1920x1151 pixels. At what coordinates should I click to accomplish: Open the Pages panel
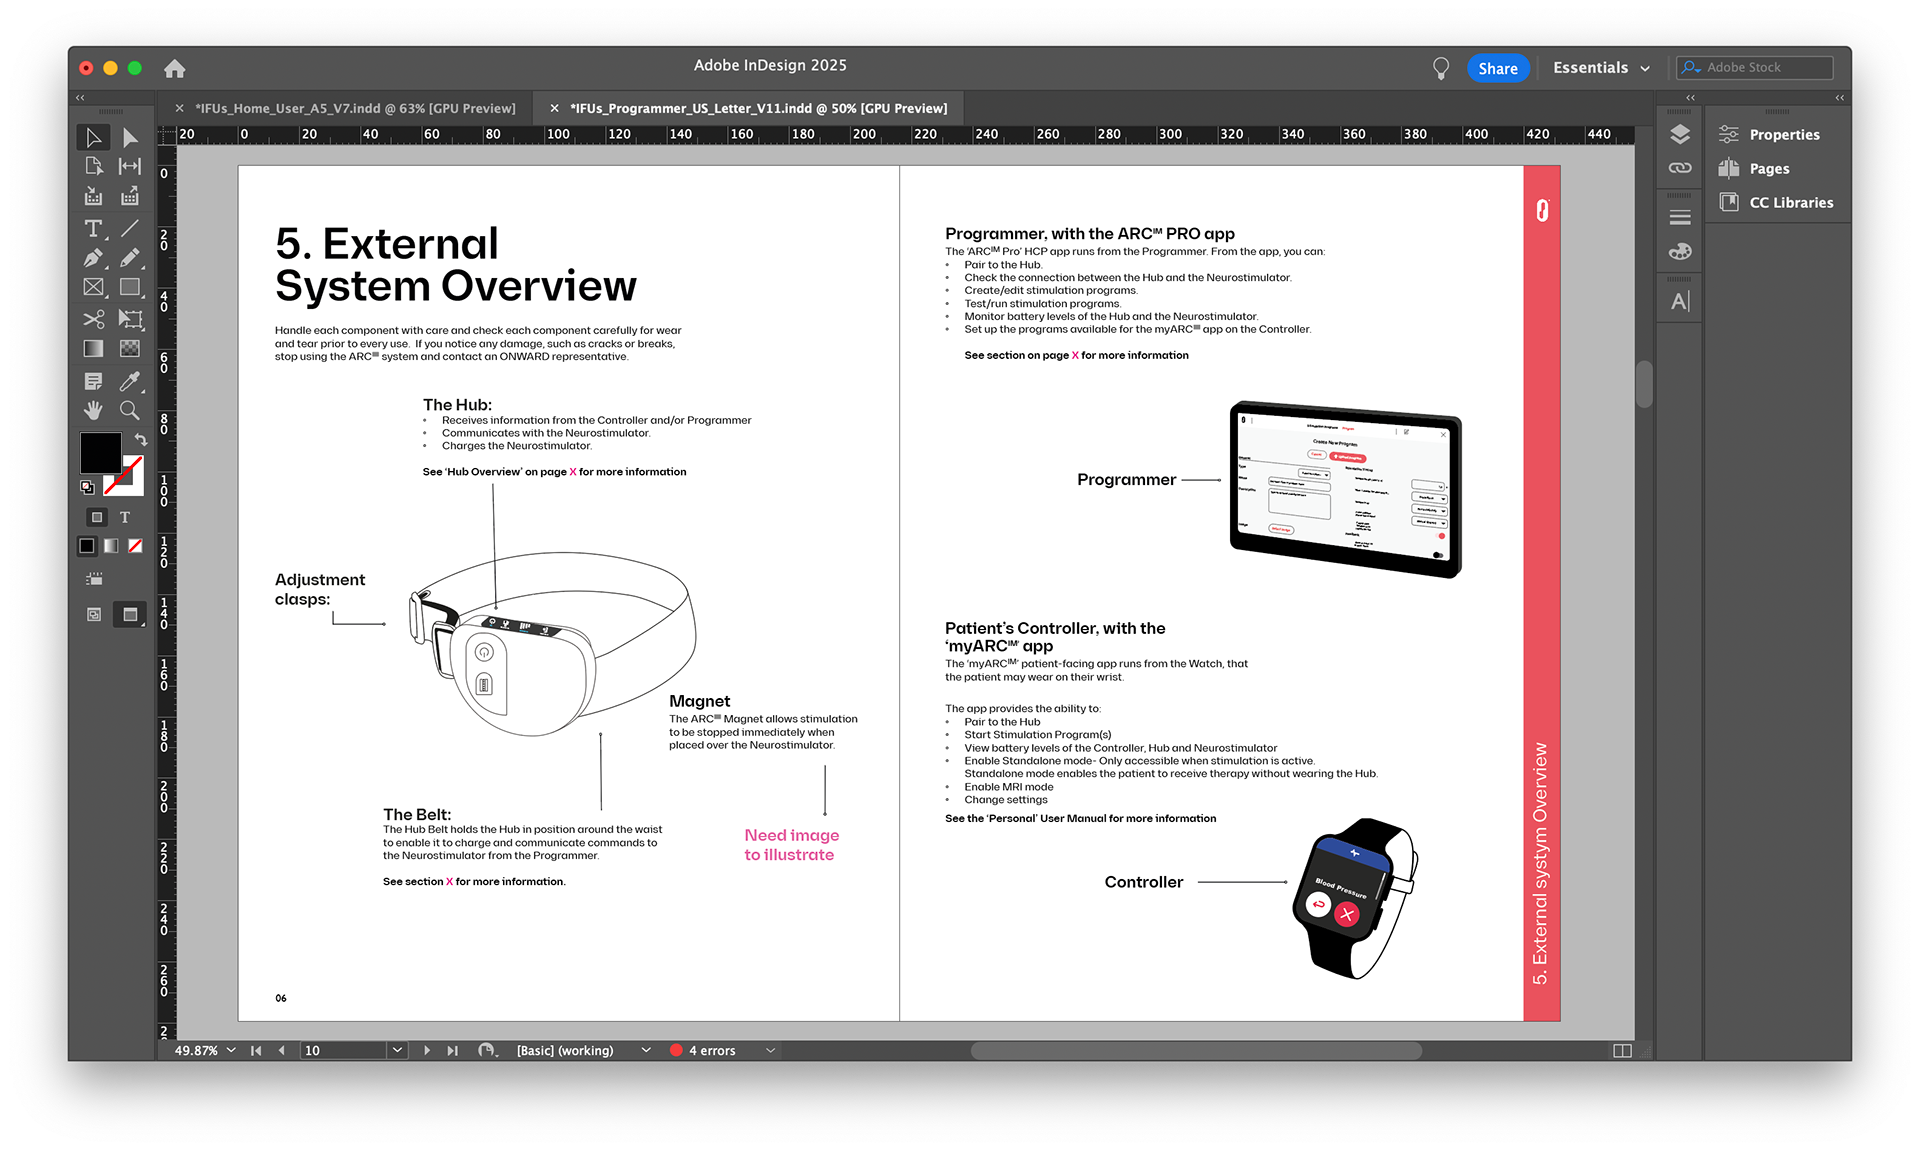click(1754, 168)
